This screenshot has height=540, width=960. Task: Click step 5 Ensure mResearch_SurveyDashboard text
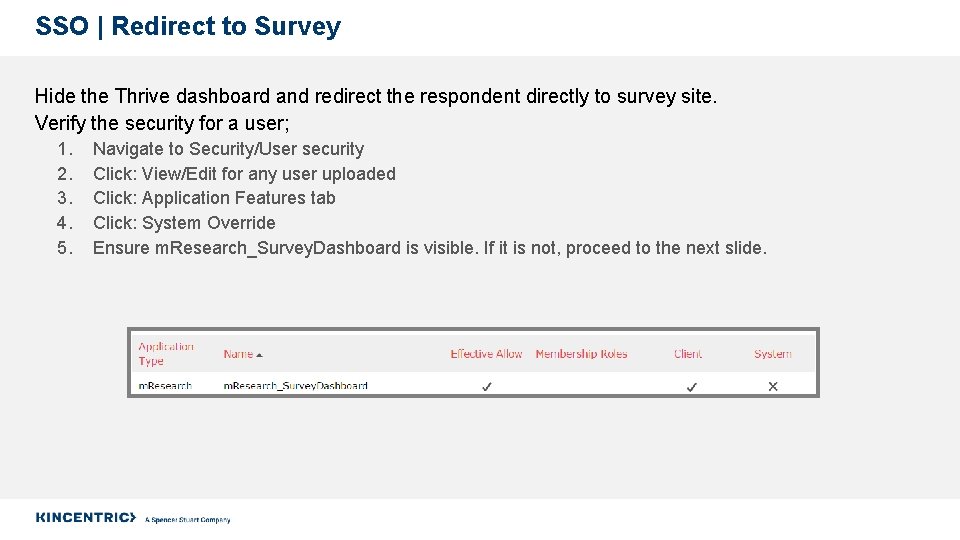pos(430,248)
